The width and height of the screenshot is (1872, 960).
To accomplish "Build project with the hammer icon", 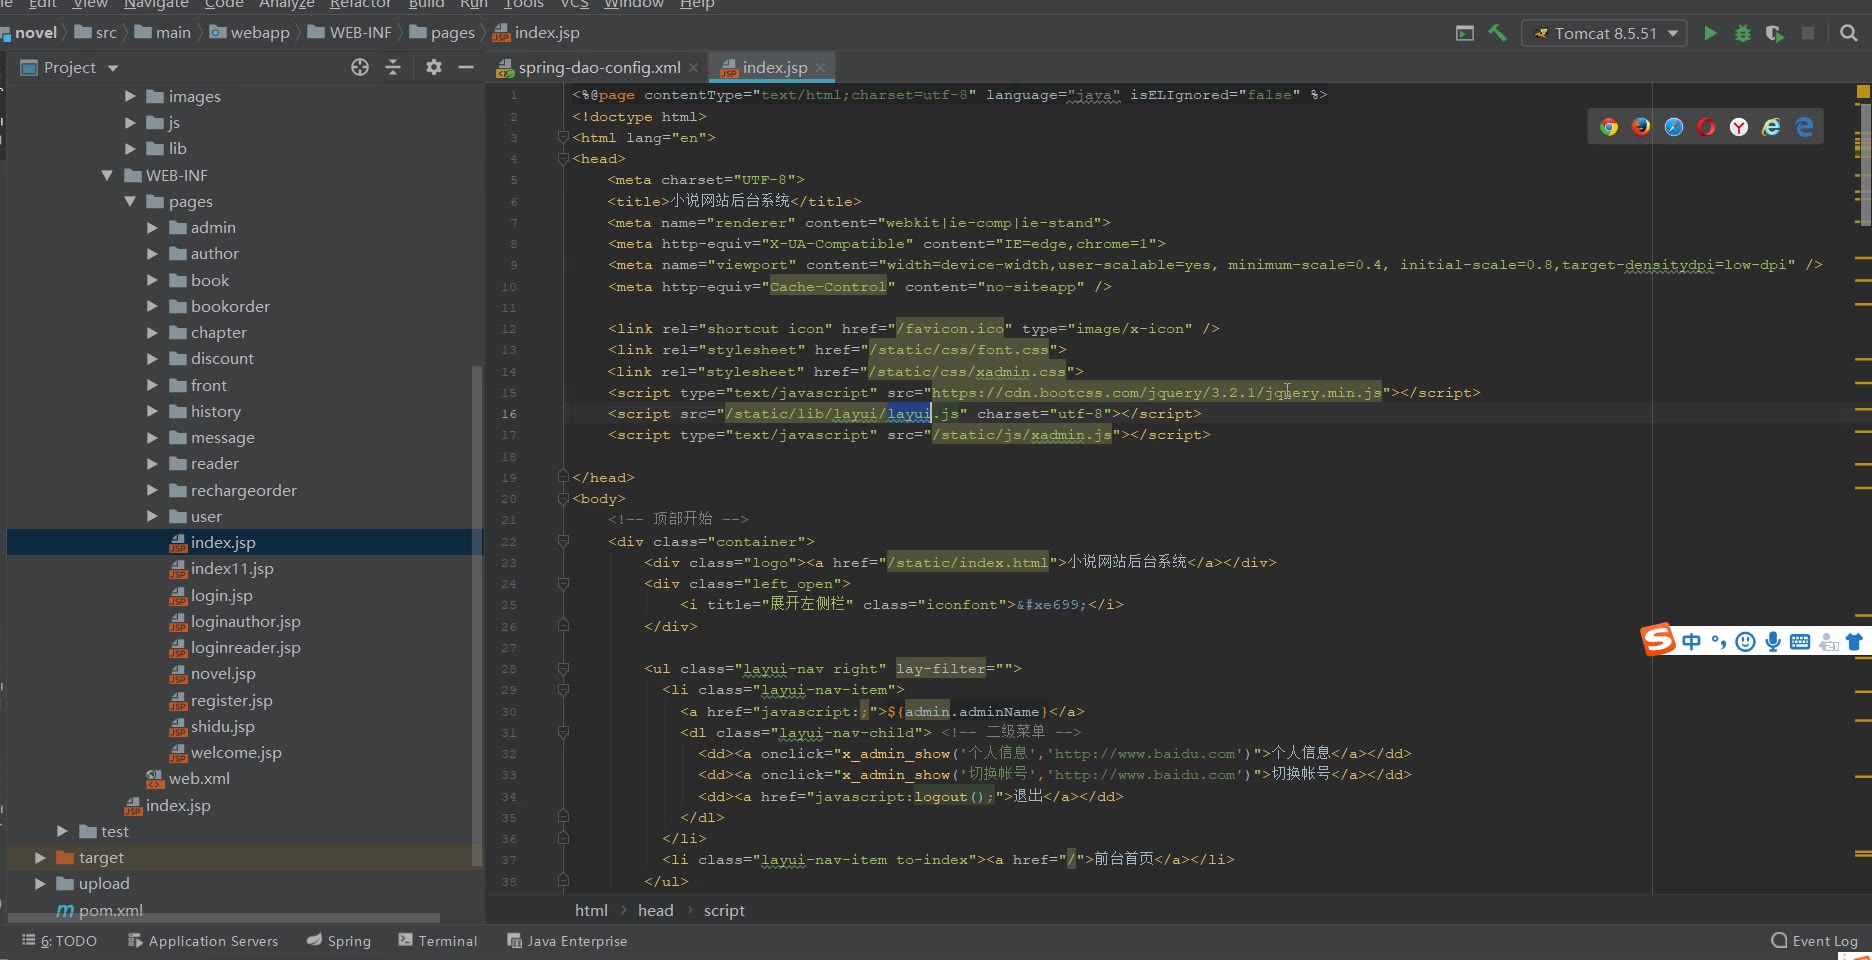I will pyautogui.click(x=1497, y=33).
